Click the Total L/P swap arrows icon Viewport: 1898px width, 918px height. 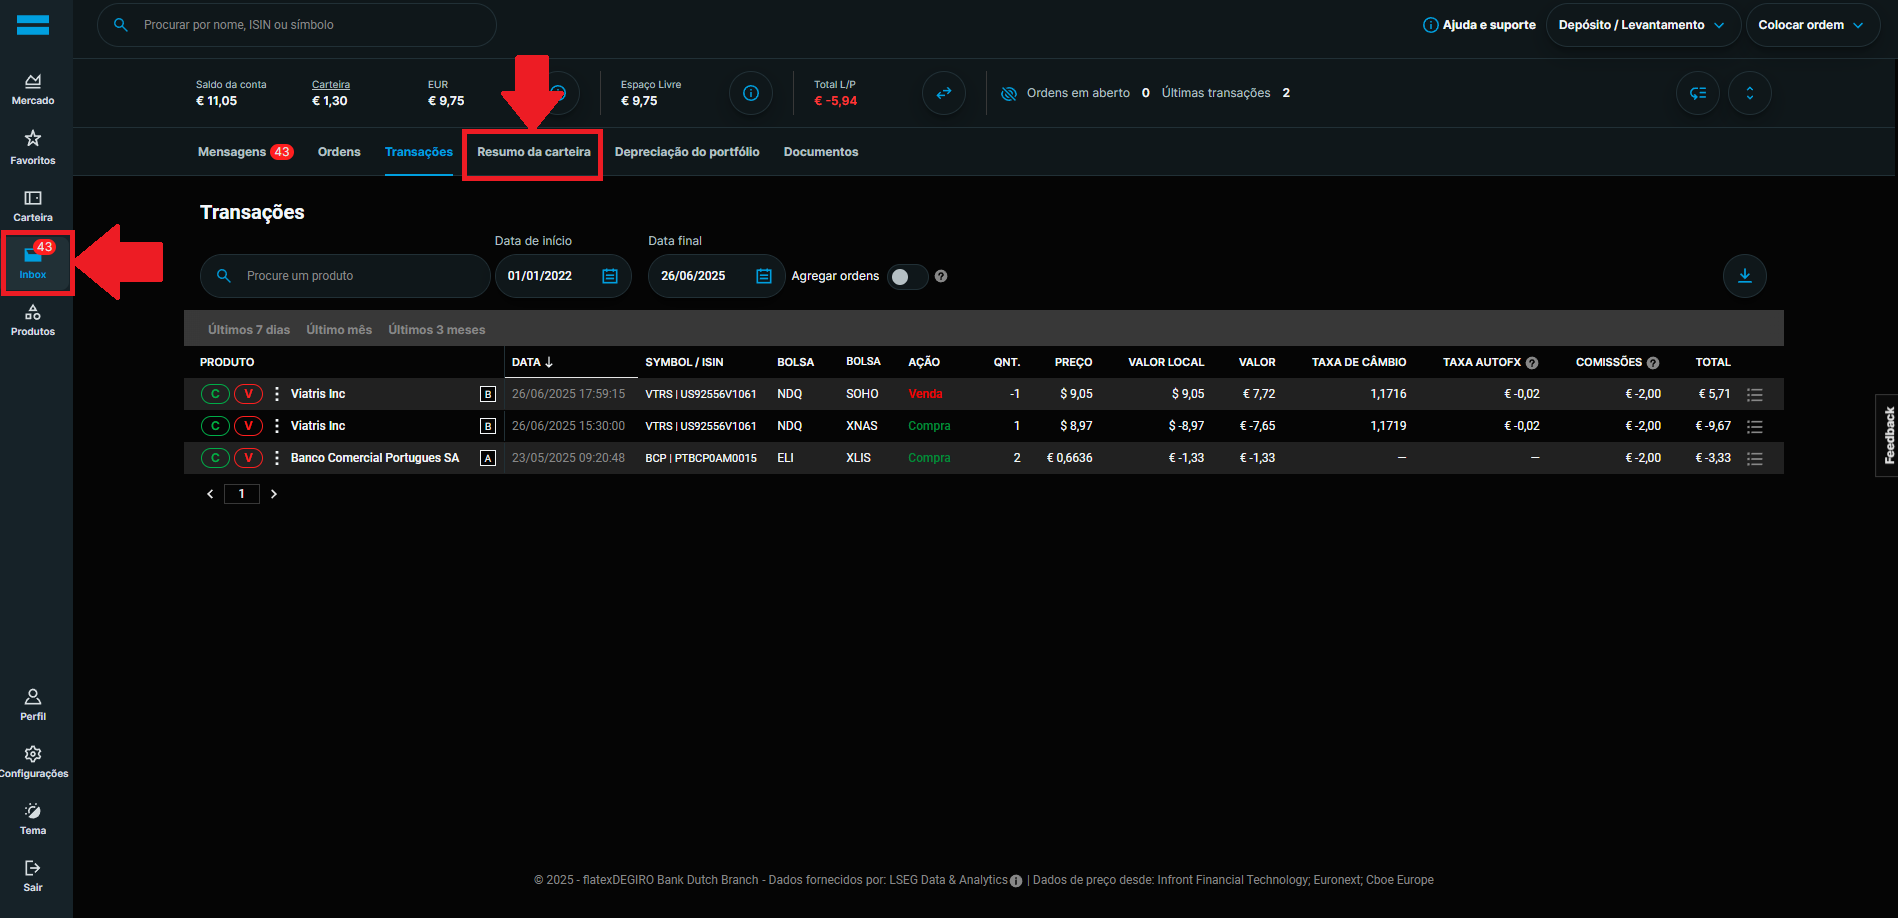click(944, 93)
